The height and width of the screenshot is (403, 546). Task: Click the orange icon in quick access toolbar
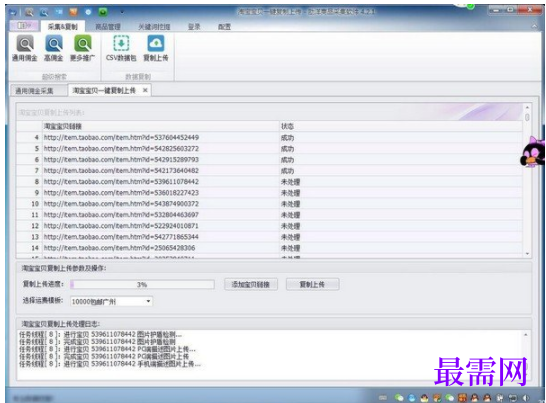(73, 12)
